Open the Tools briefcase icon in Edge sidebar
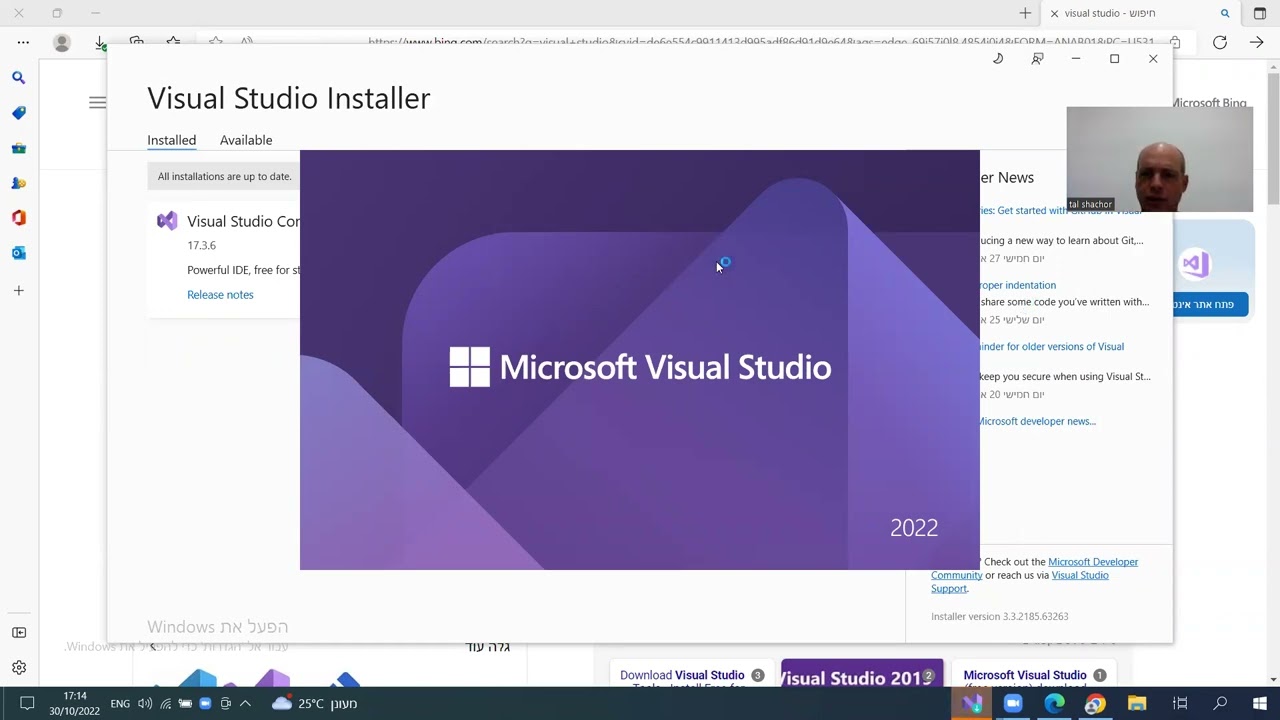1280x720 pixels. pos(19,148)
